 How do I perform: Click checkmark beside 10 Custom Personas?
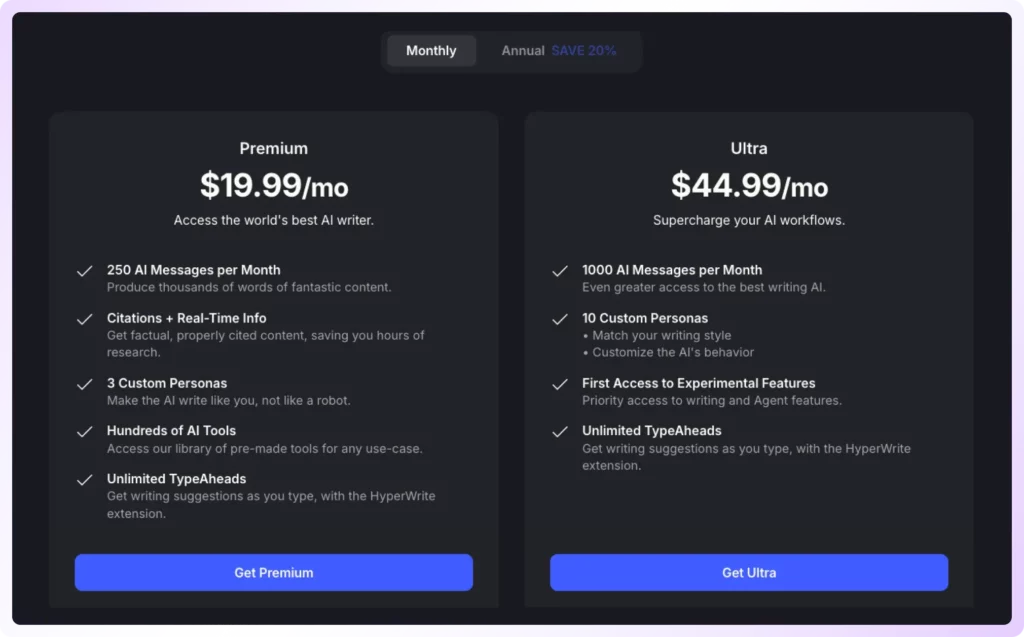[560, 319]
